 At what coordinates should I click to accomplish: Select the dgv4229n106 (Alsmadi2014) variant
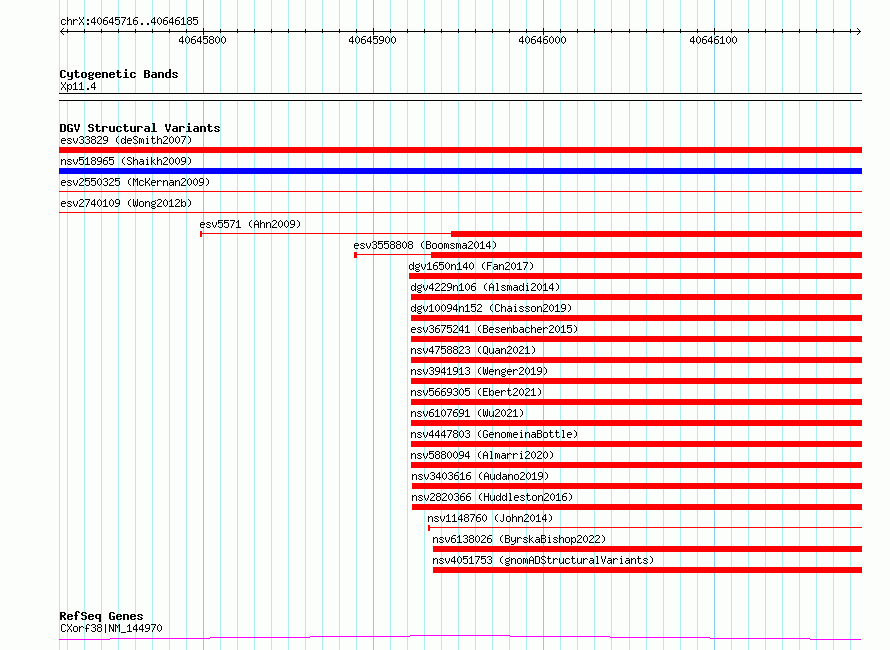pyautogui.click(x=485, y=287)
